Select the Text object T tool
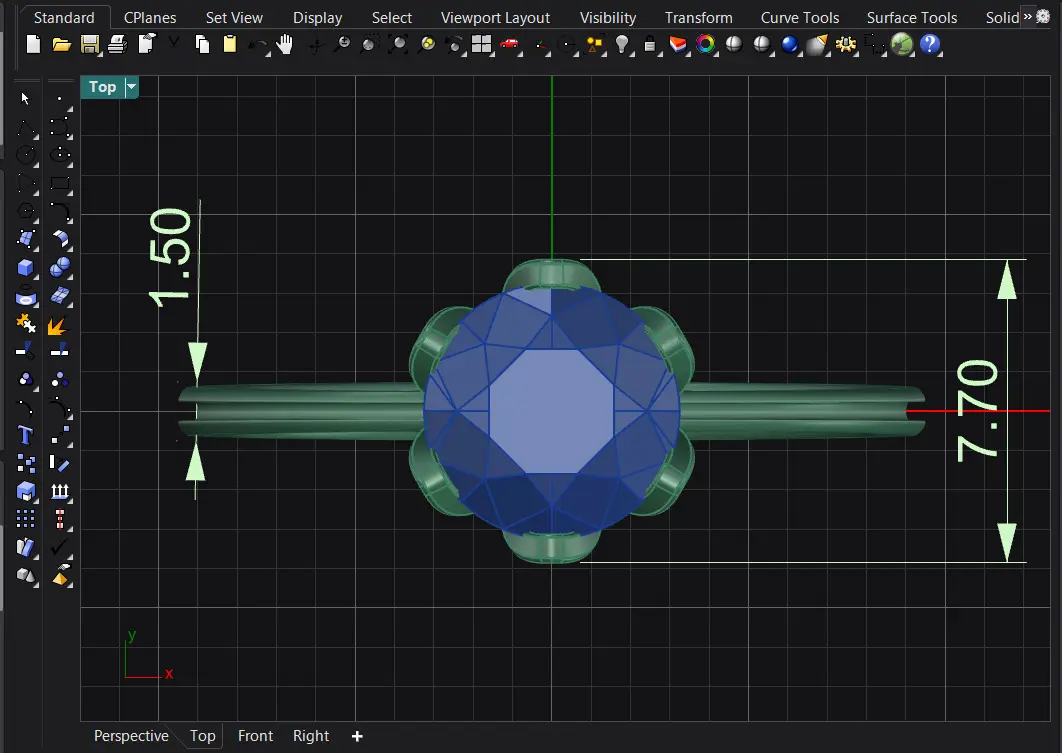The height and width of the screenshot is (753, 1062). (x=26, y=435)
